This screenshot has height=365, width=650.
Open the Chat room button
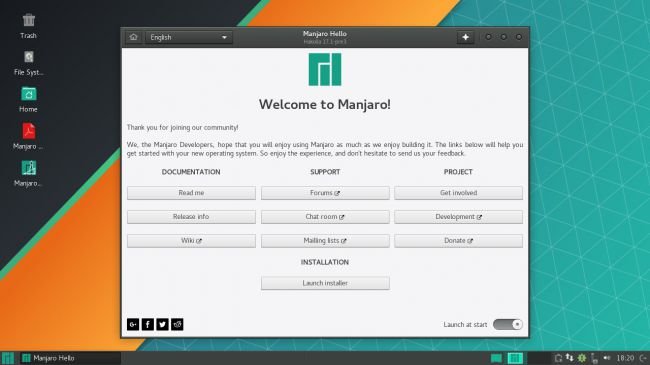325,217
